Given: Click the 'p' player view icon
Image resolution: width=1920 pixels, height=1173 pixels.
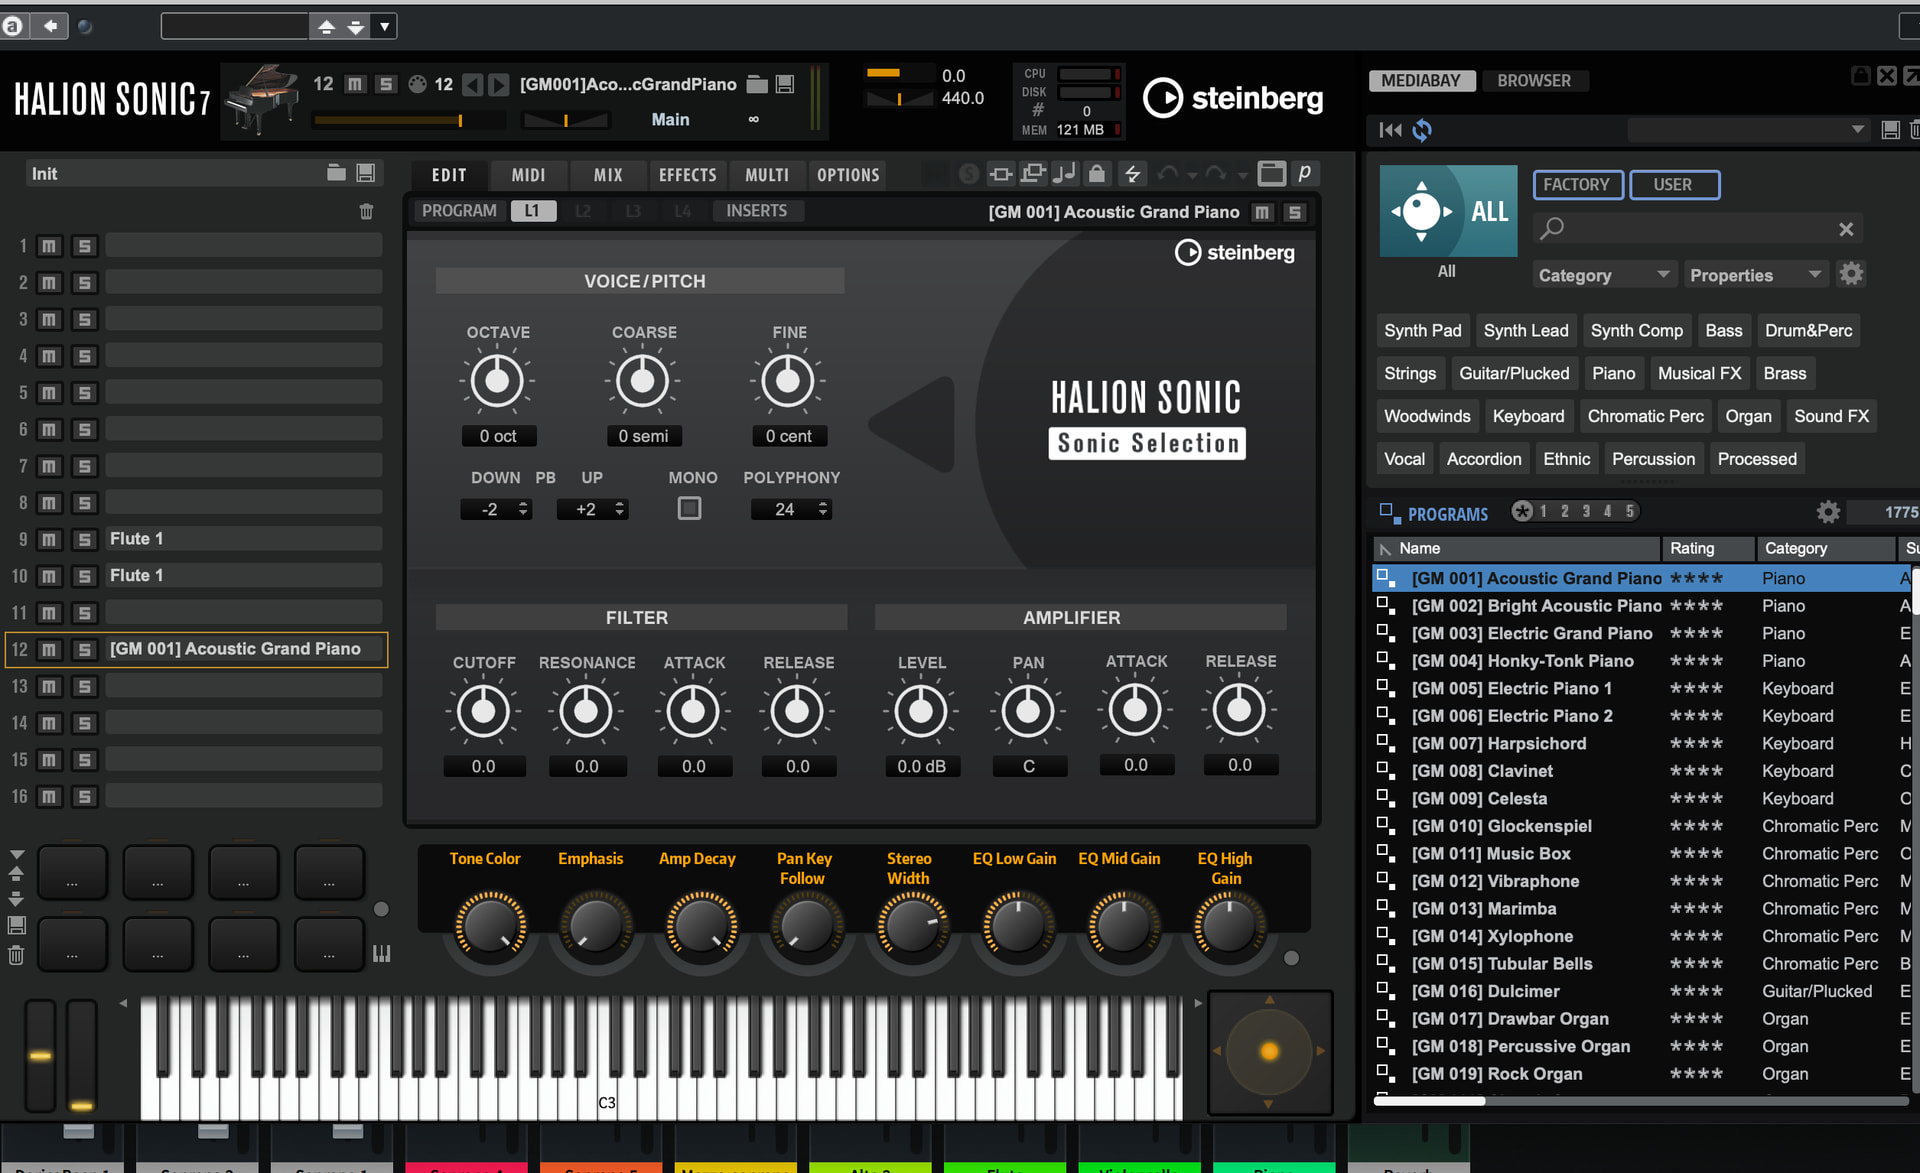Looking at the screenshot, I should tap(1304, 174).
